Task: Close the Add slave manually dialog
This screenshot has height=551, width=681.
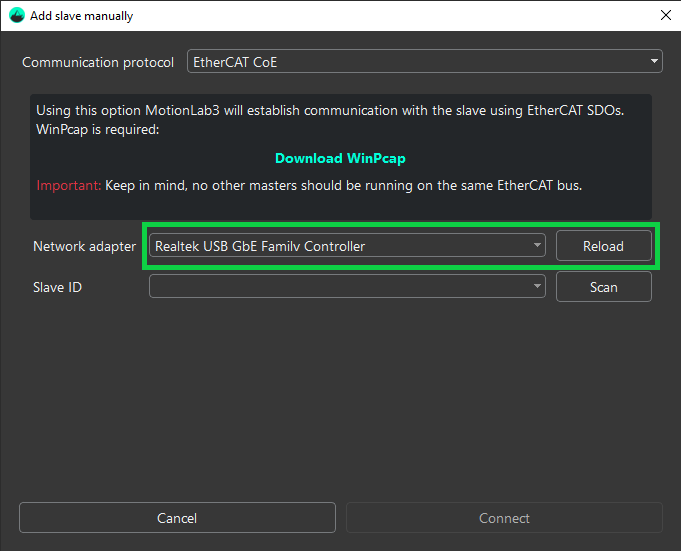Action: [x=665, y=16]
